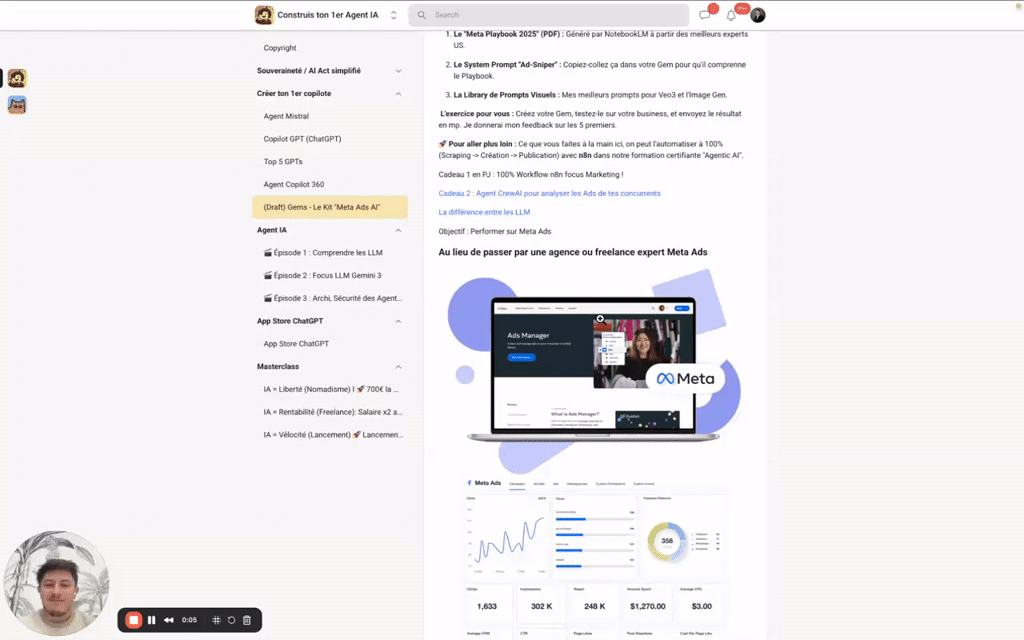Click inside the top search bar
1024x640 pixels.
tap(548, 14)
